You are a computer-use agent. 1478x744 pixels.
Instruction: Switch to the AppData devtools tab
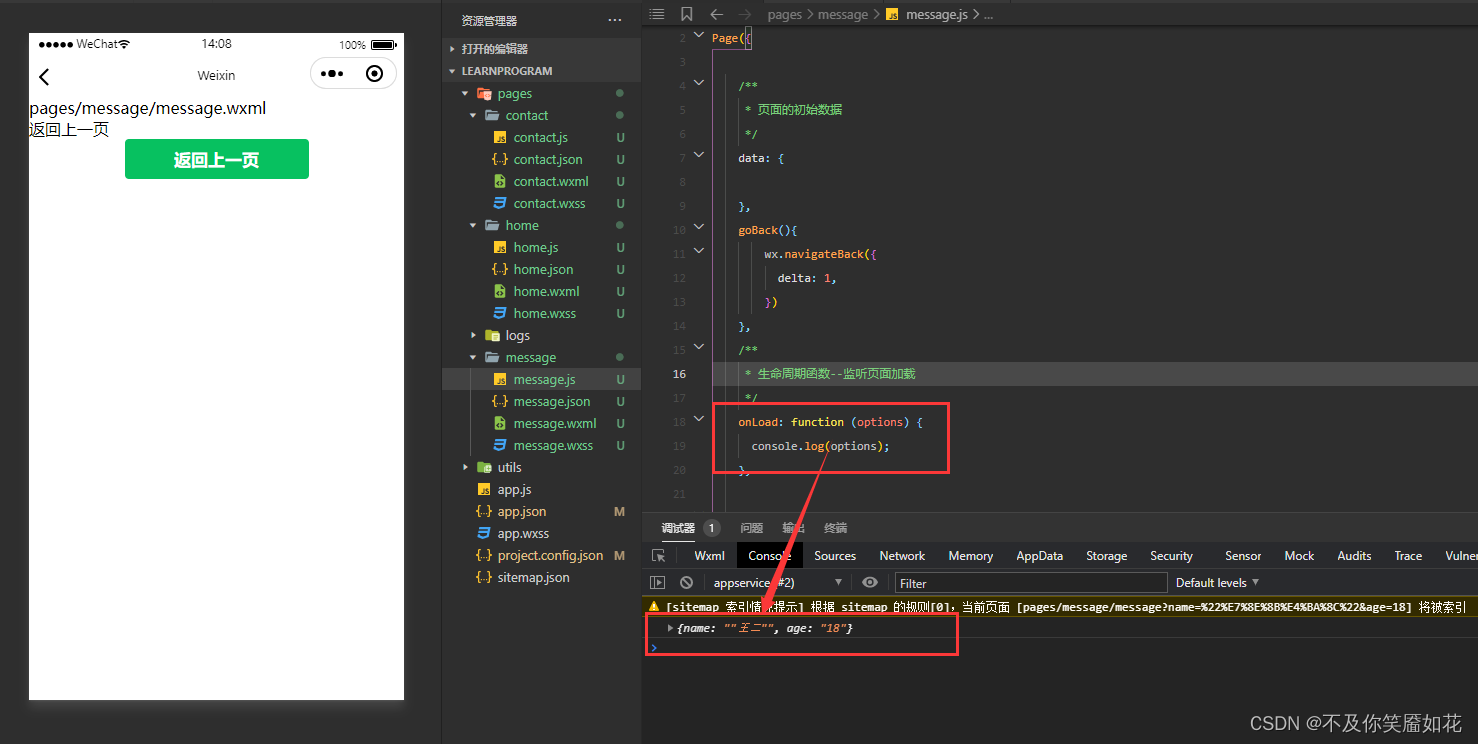pyautogui.click(x=1039, y=556)
